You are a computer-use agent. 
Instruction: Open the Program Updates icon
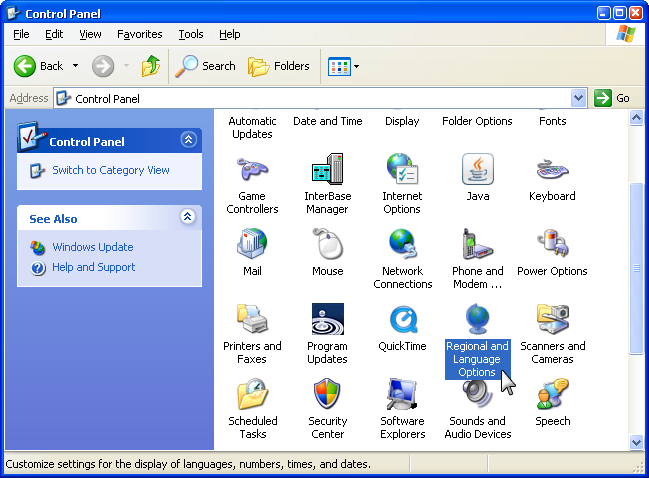[x=327, y=319]
